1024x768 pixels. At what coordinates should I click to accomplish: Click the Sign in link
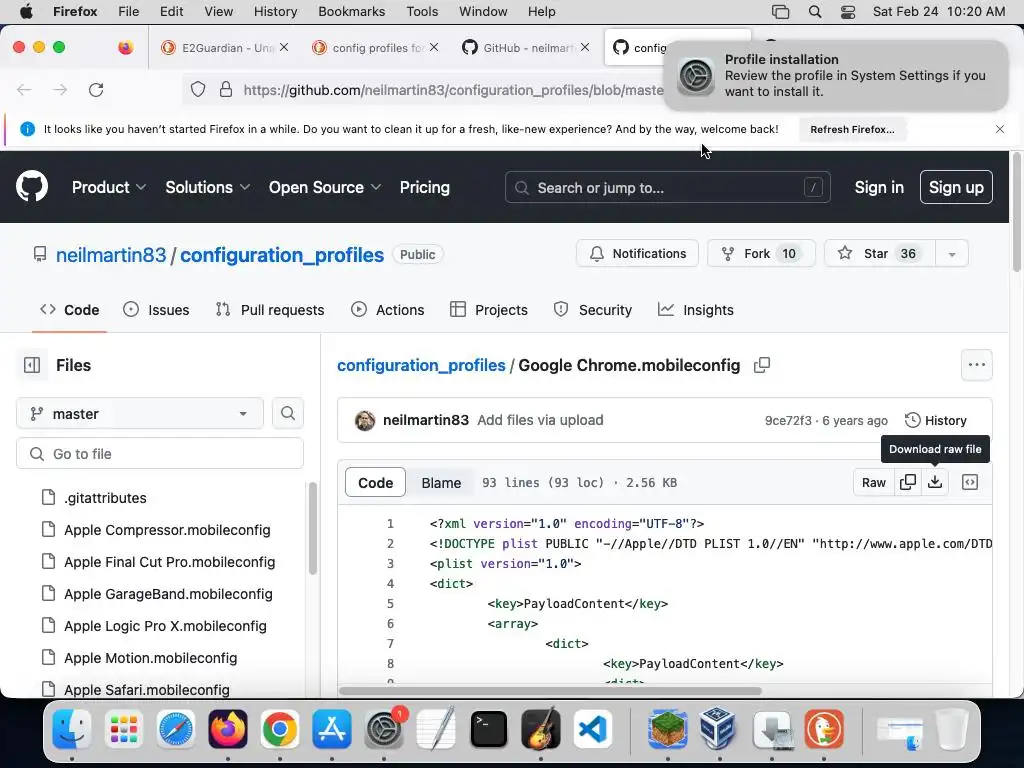[879, 187]
